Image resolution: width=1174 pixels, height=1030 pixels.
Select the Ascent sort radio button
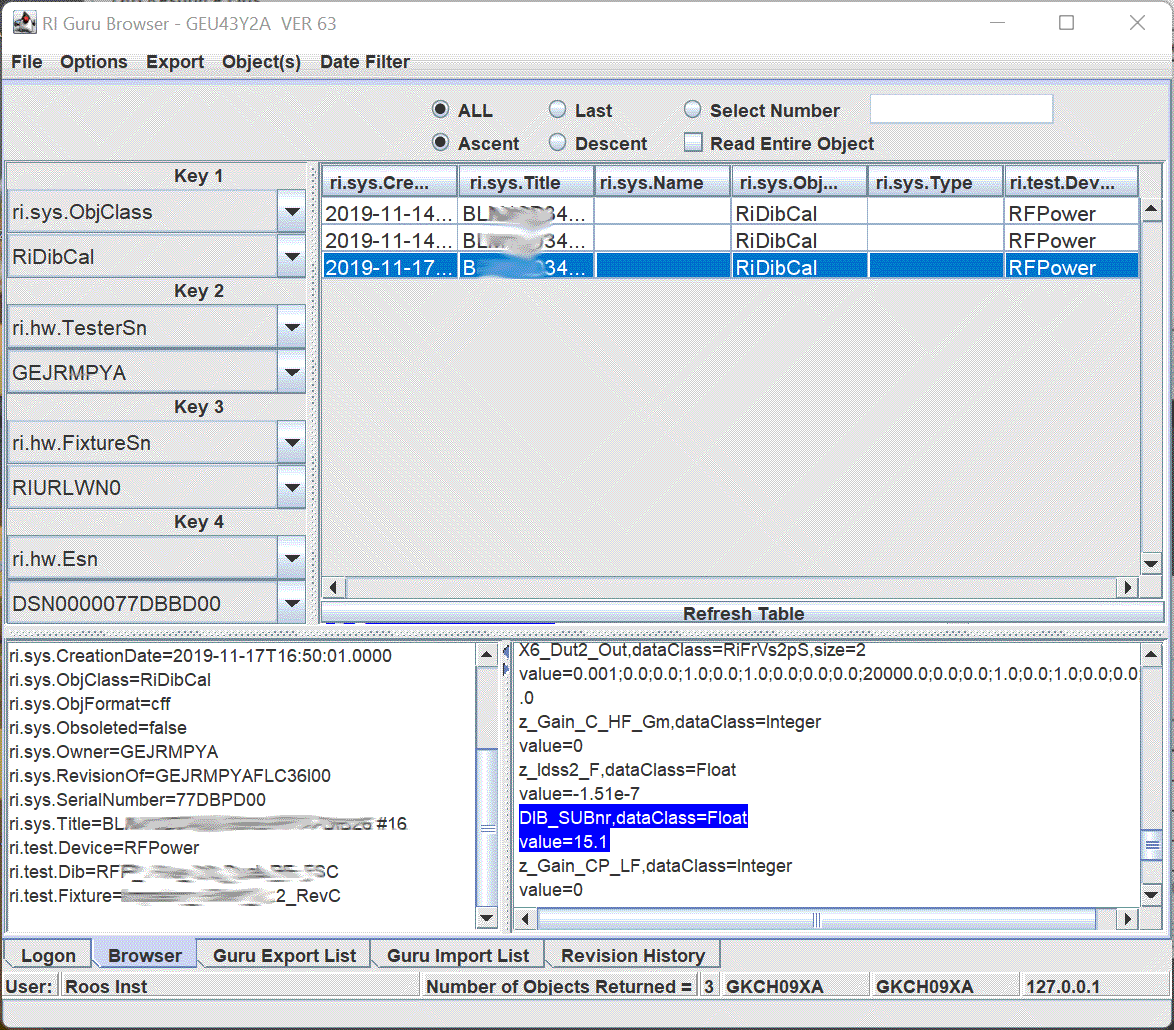[441, 142]
